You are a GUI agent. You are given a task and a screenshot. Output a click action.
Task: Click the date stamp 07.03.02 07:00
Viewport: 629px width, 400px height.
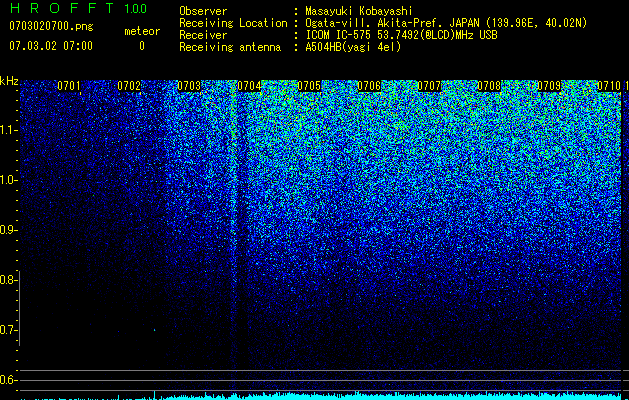[x=51, y=46]
